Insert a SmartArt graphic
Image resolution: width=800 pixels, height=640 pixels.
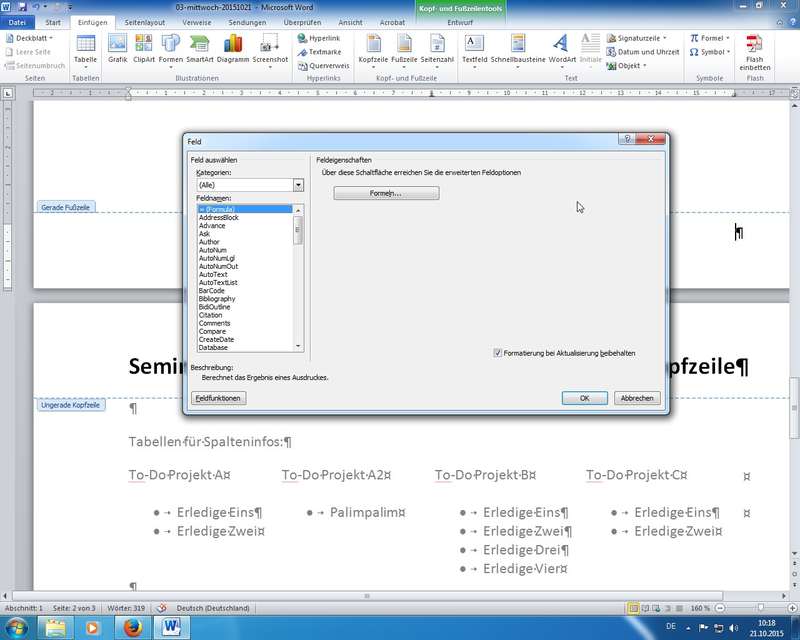pos(200,46)
